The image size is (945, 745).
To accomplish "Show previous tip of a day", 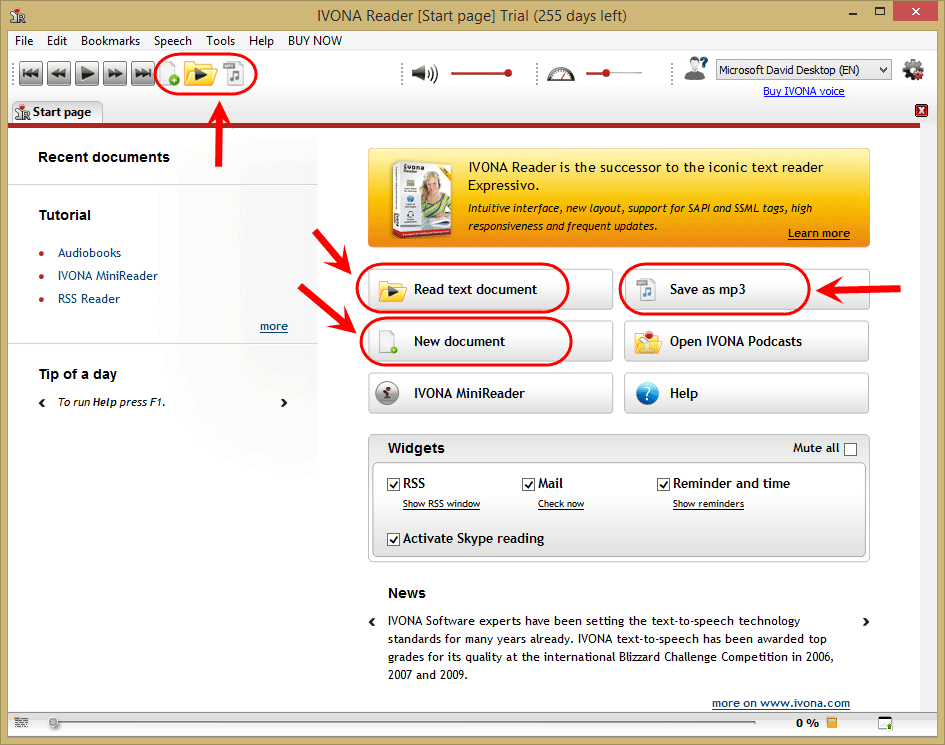I will [42, 403].
